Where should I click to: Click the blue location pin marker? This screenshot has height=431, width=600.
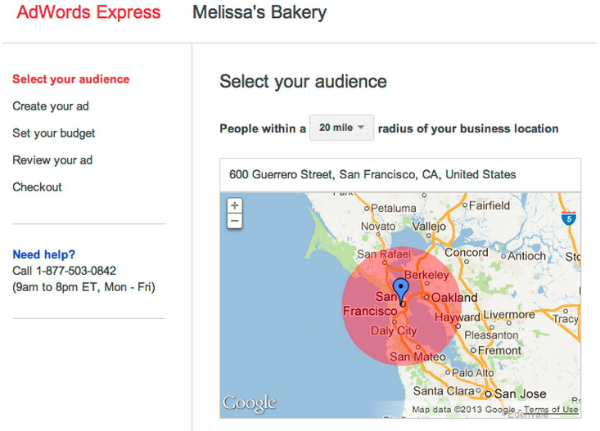(x=401, y=292)
